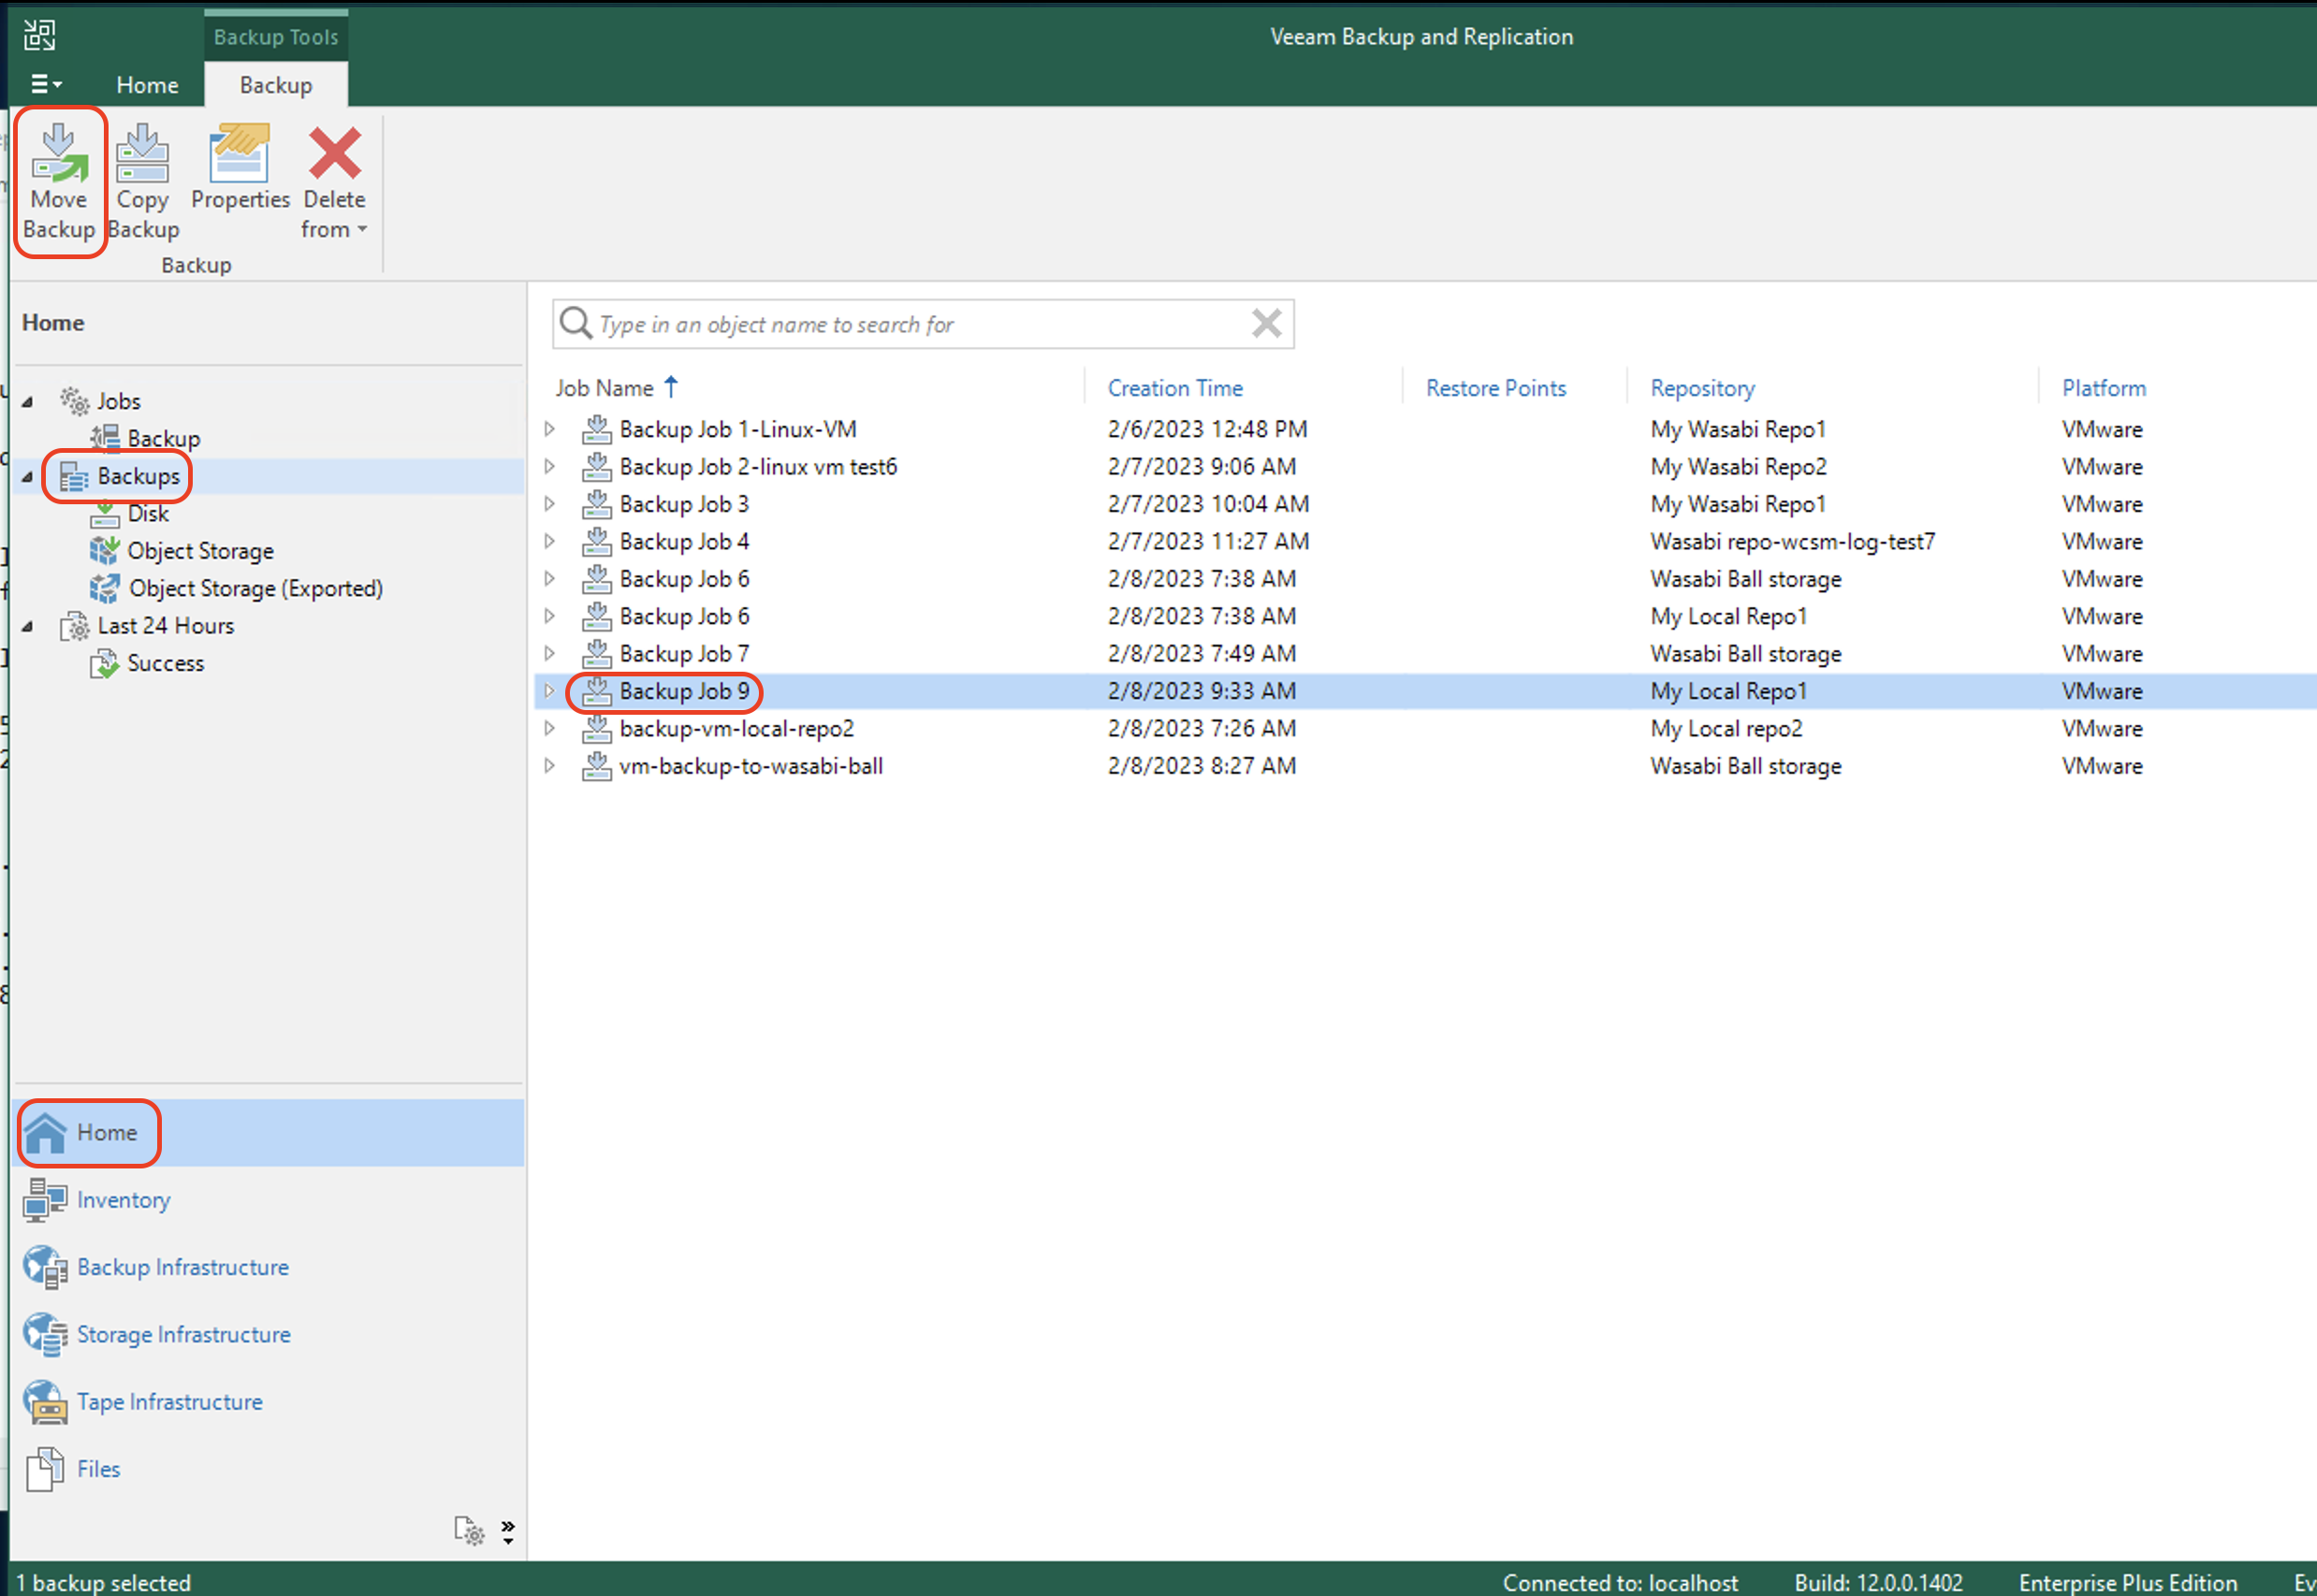Open the navigation pane overflow chevron
The image size is (2317, 1596).
pos(508,1531)
